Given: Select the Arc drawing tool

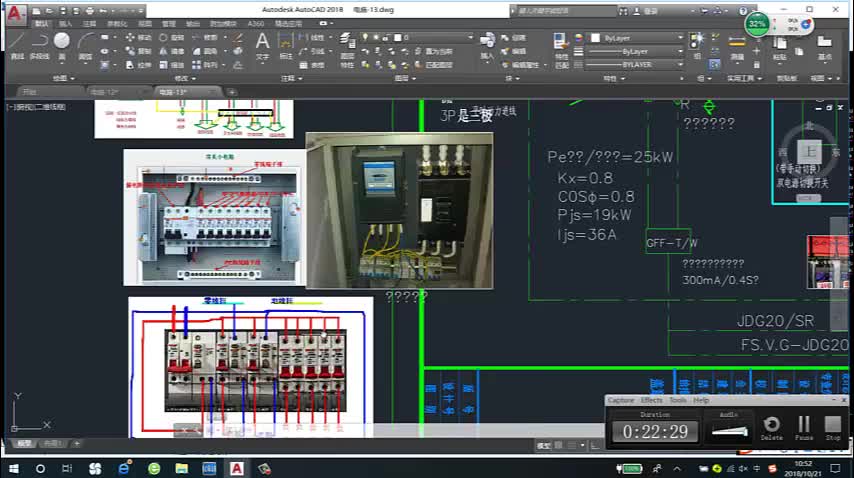Looking at the screenshot, I should pos(86,46).
